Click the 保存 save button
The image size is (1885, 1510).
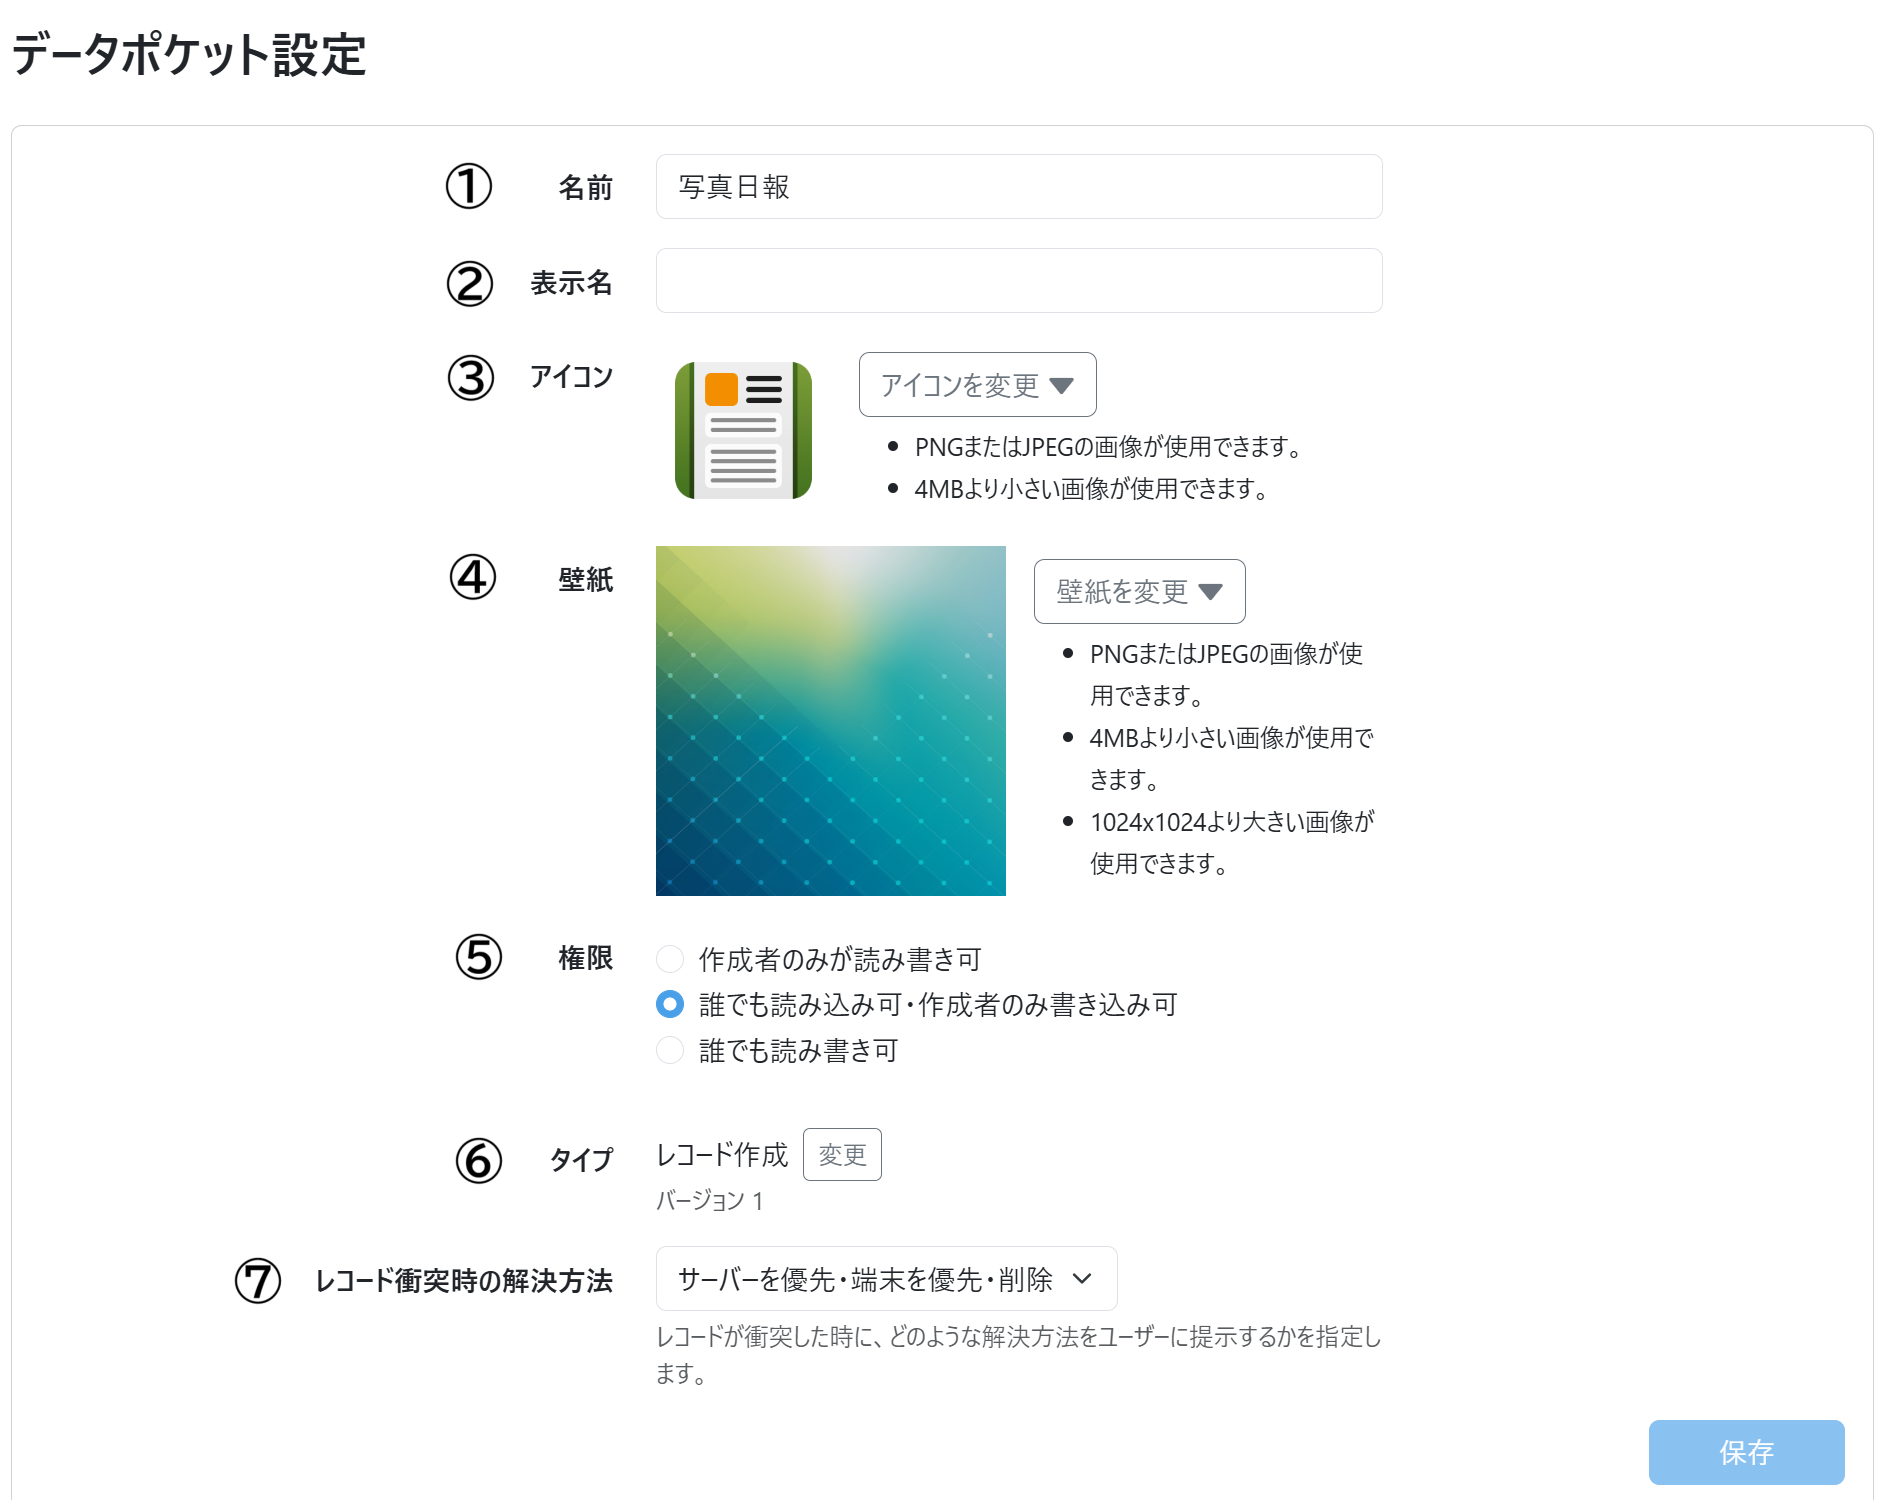pyautogui.click(x=1746, y=1452)
